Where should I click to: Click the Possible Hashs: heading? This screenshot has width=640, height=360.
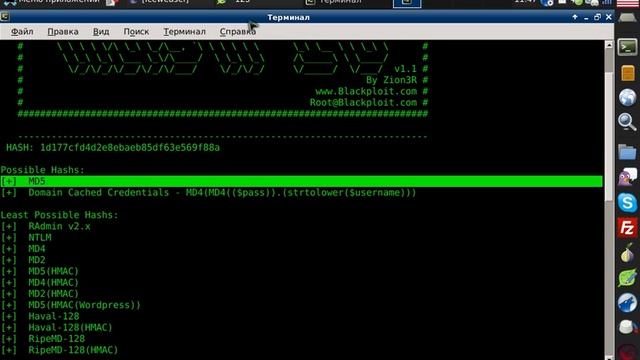point(42,170)
